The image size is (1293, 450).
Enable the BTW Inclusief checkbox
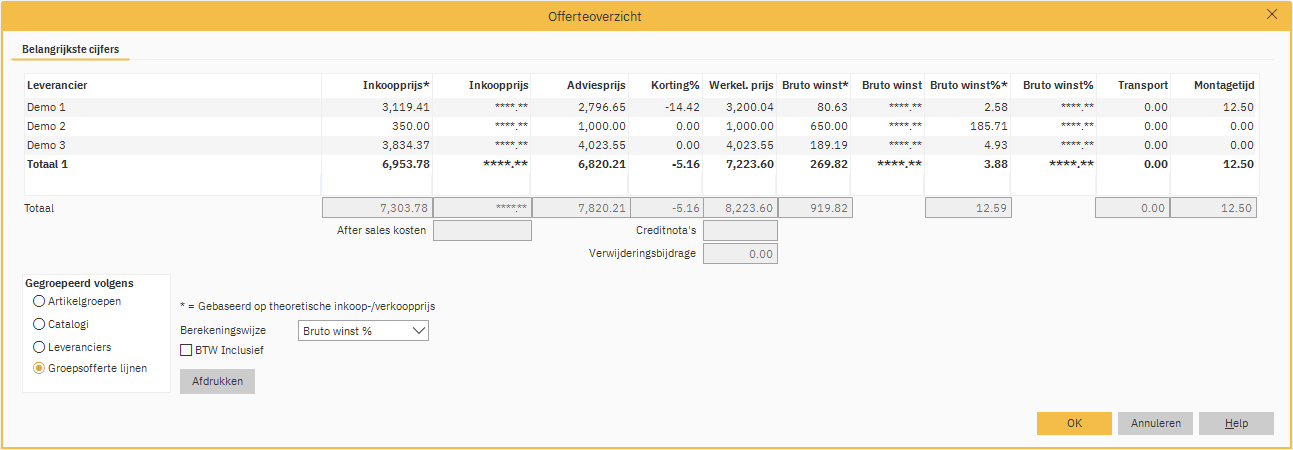(x=186, y=350)
